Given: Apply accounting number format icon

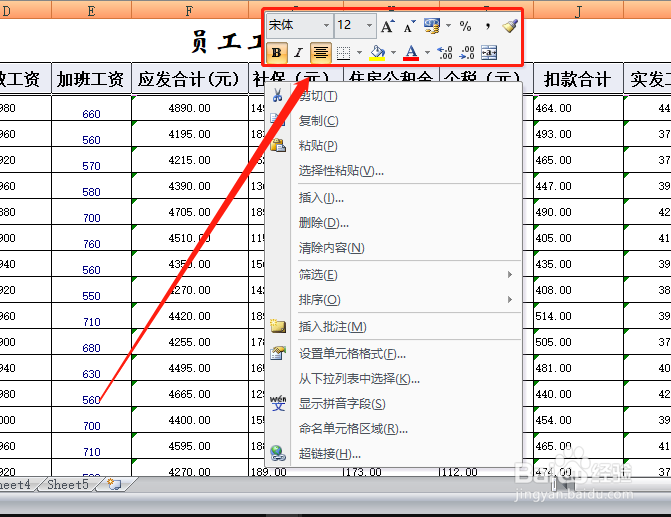Looking at the screenshot, I should tap(432, 26).
